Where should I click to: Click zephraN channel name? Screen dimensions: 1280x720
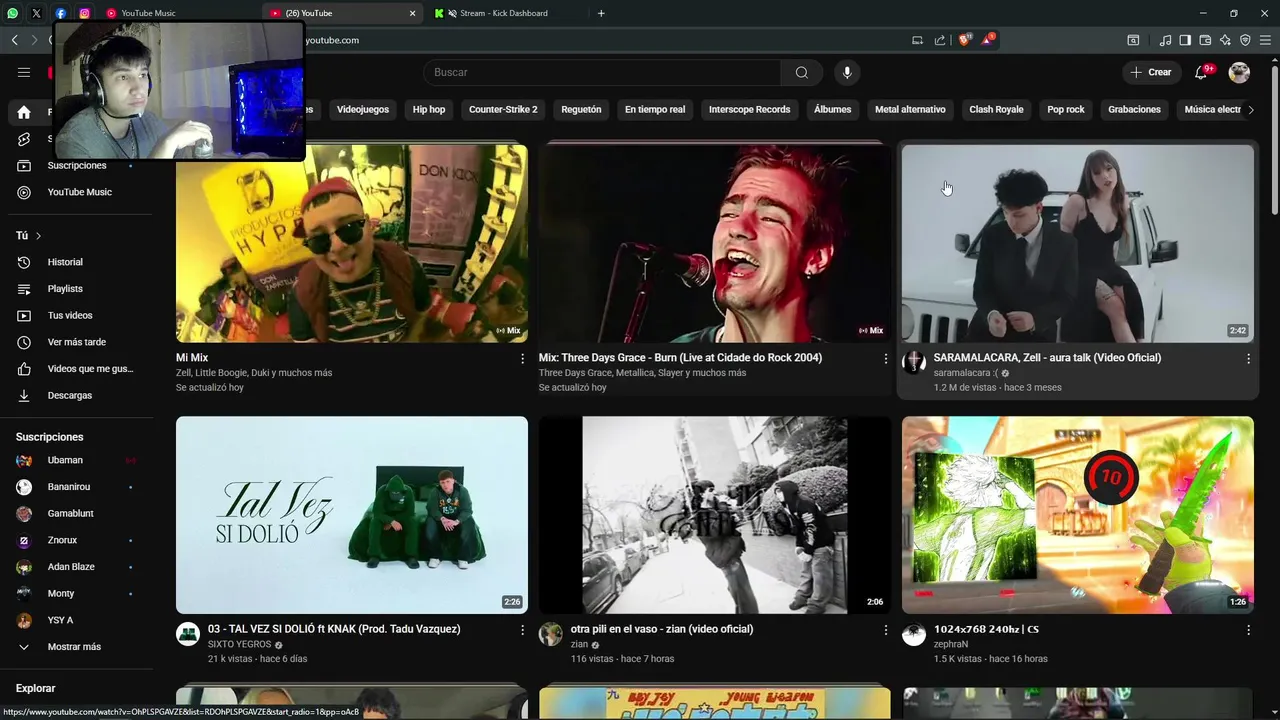point(951,645)
